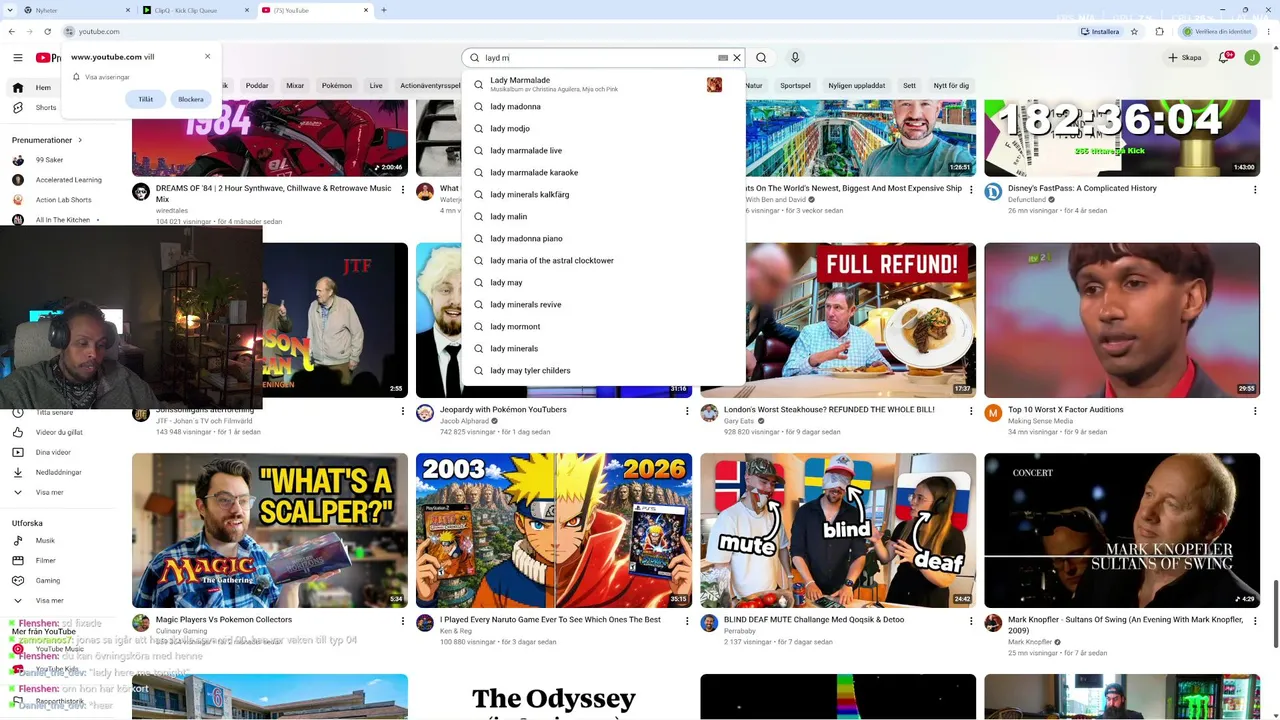Select the Mixar filter chip
Image resolution: width=1280 pixels, height=720 pixels.
[295, 86]
